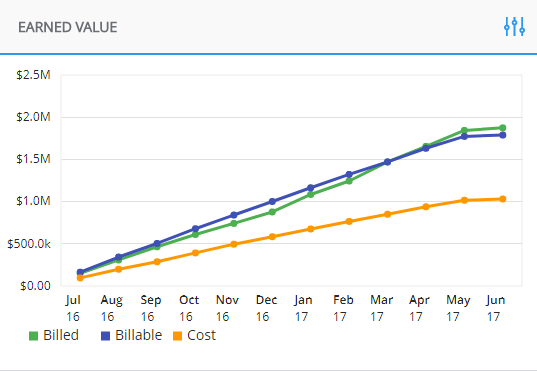This screenshot has width=537, height=371.
Task: Click the green Billed legend swatch
Action: pos(33,336)
